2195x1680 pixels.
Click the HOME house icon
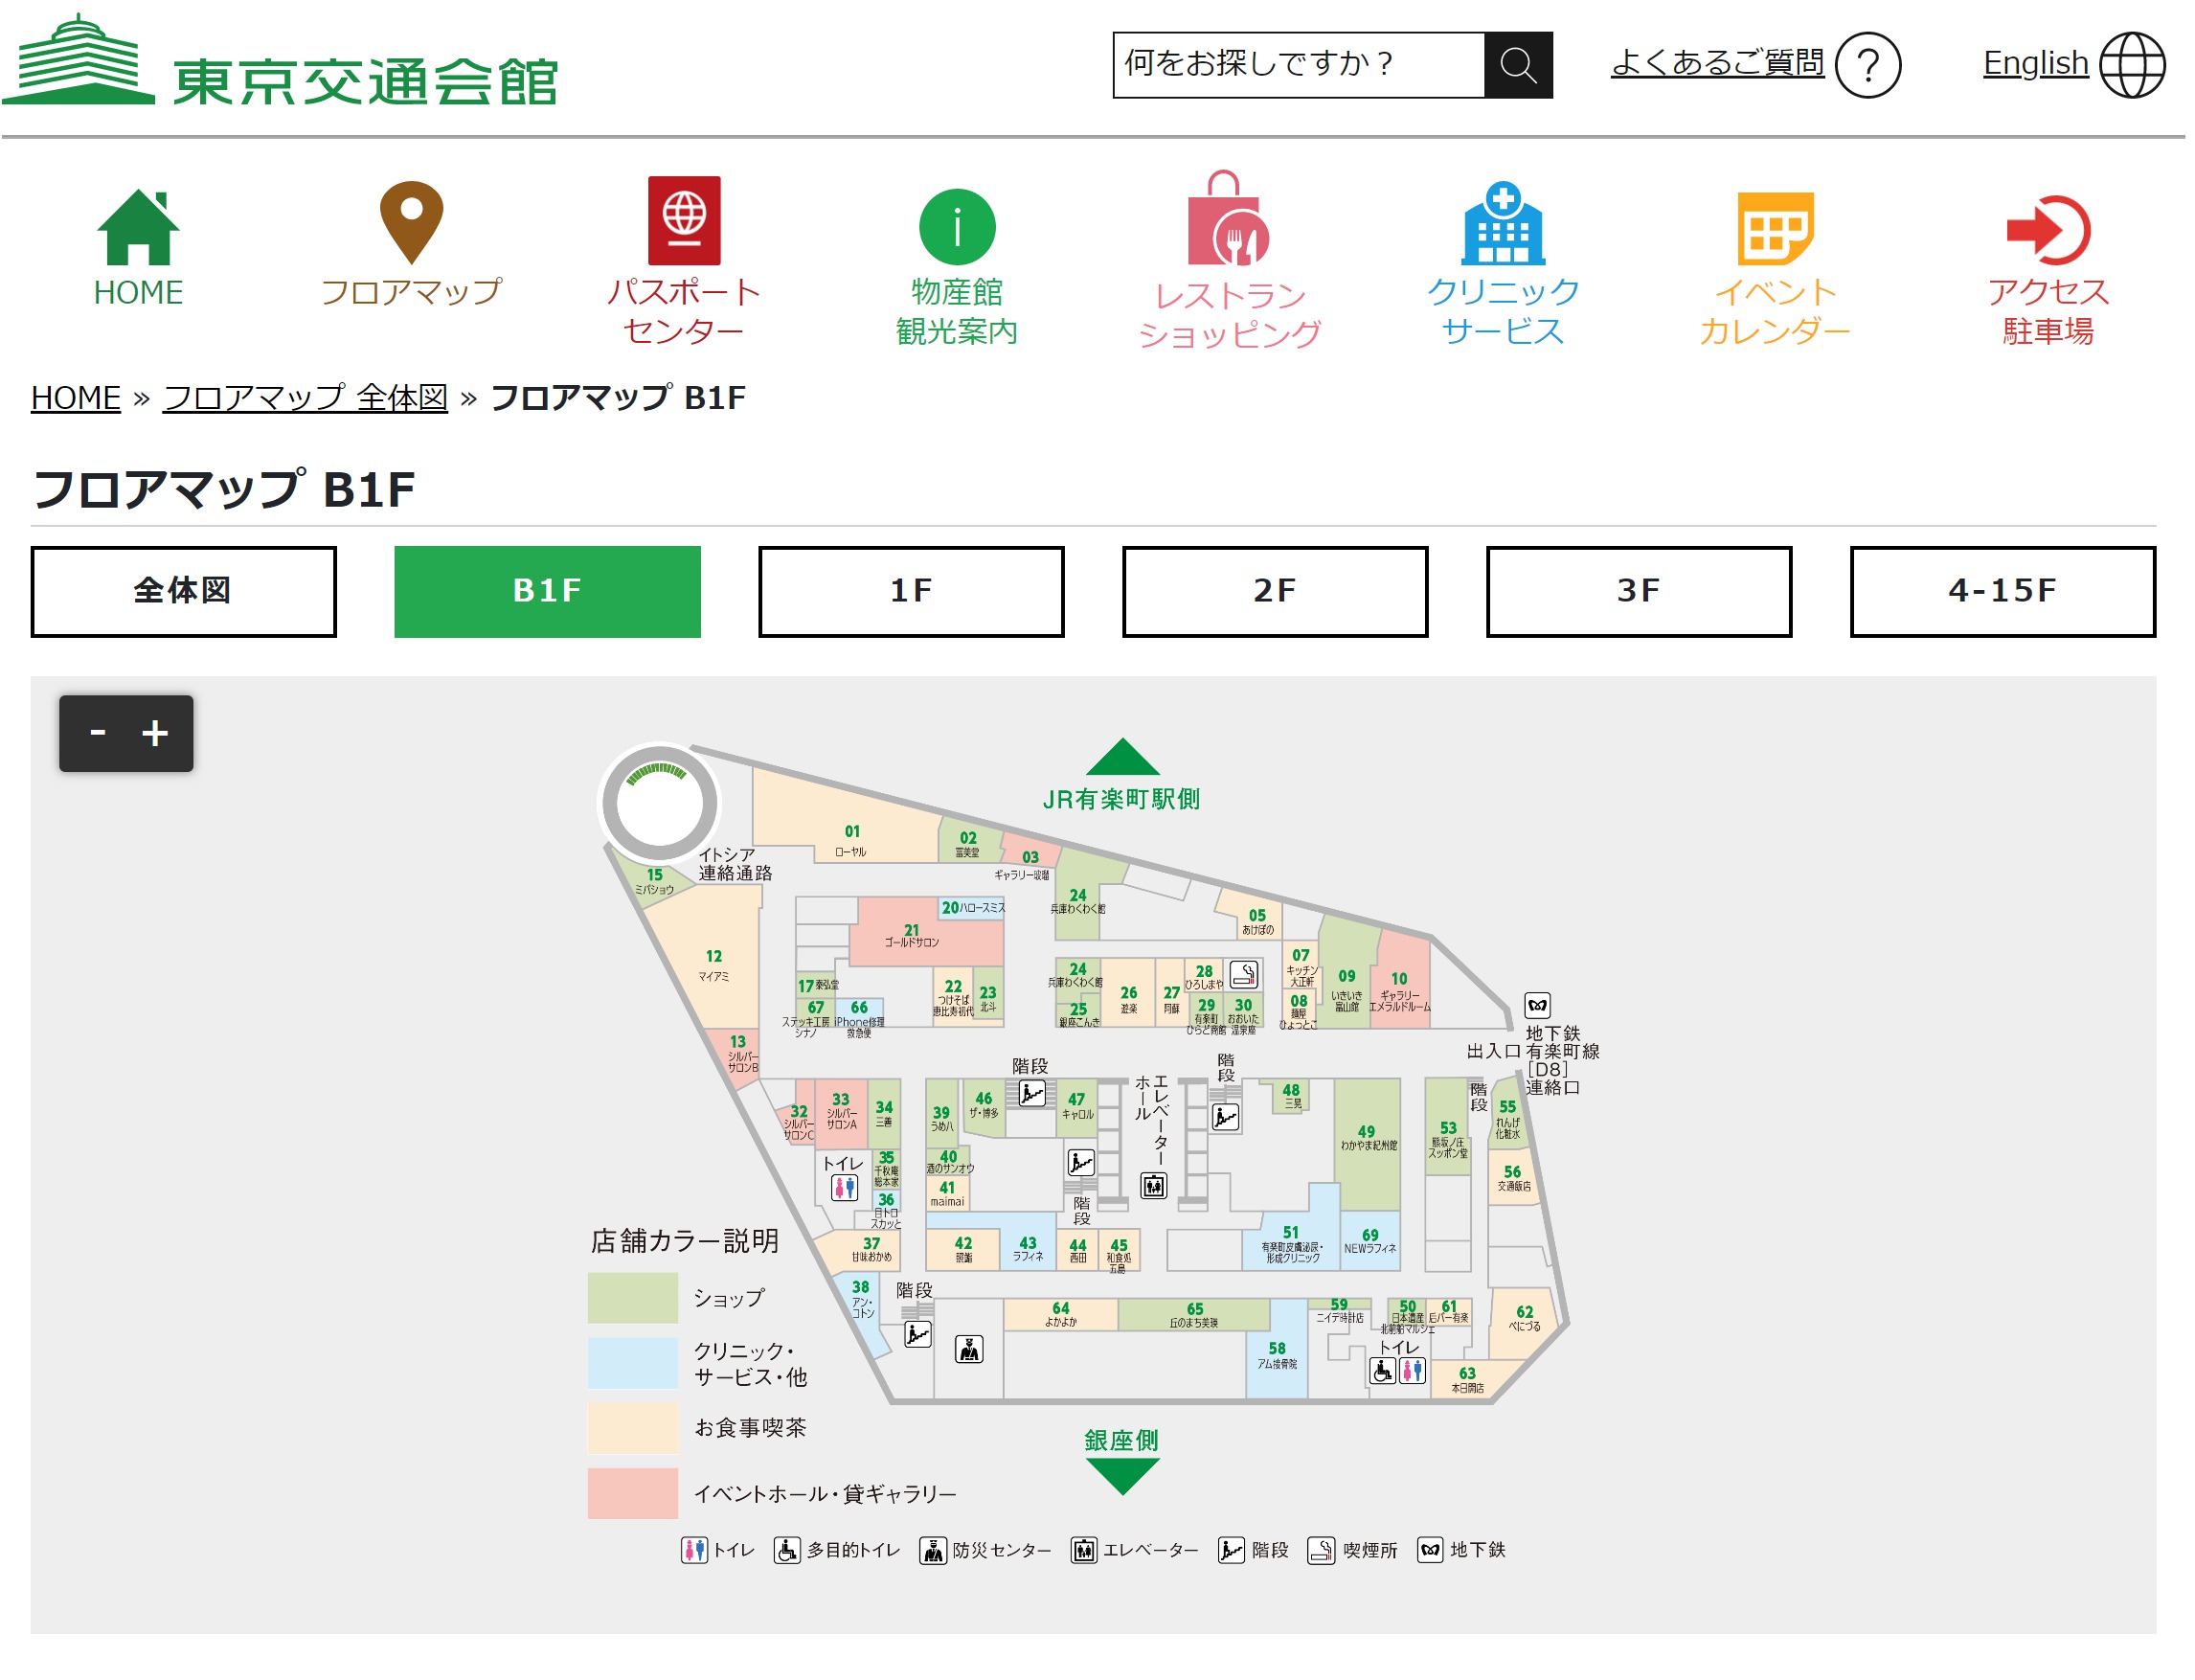(138, 229)
